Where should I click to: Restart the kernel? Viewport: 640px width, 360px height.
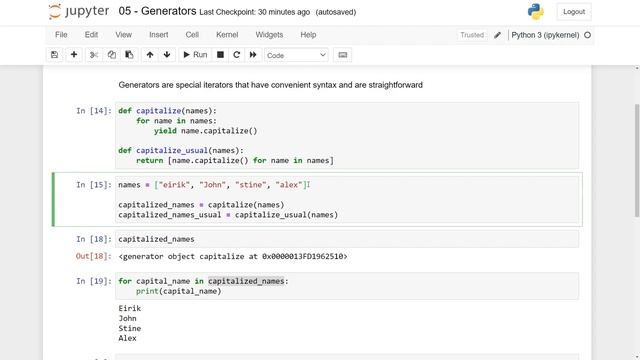coord(237,55)
